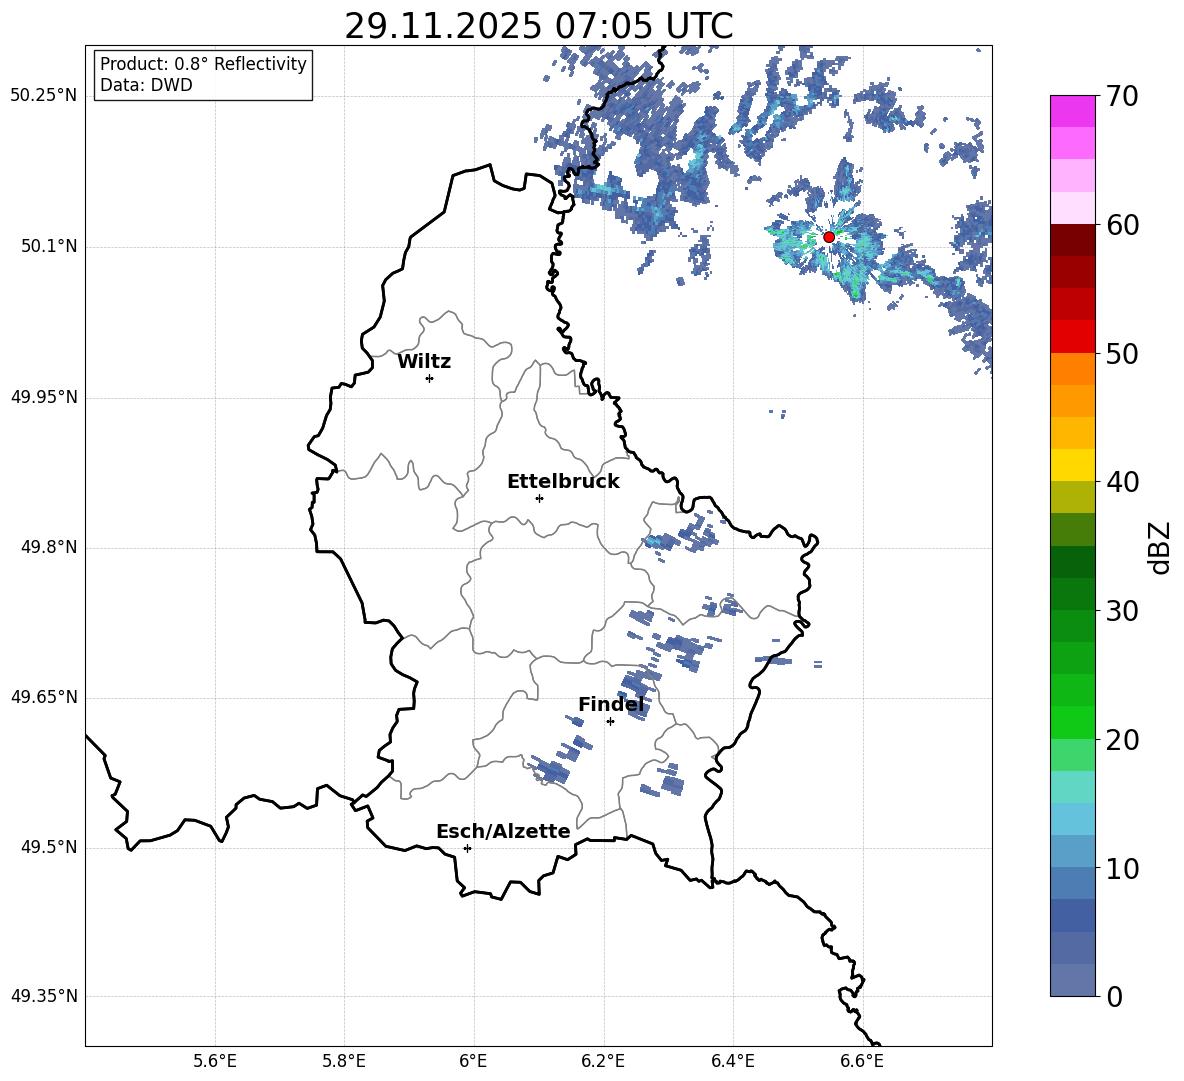The width and height of the screenshot is (1184, 1081).
Task: Click the 10 colorbar tick label
Action: coord(1122,869)
